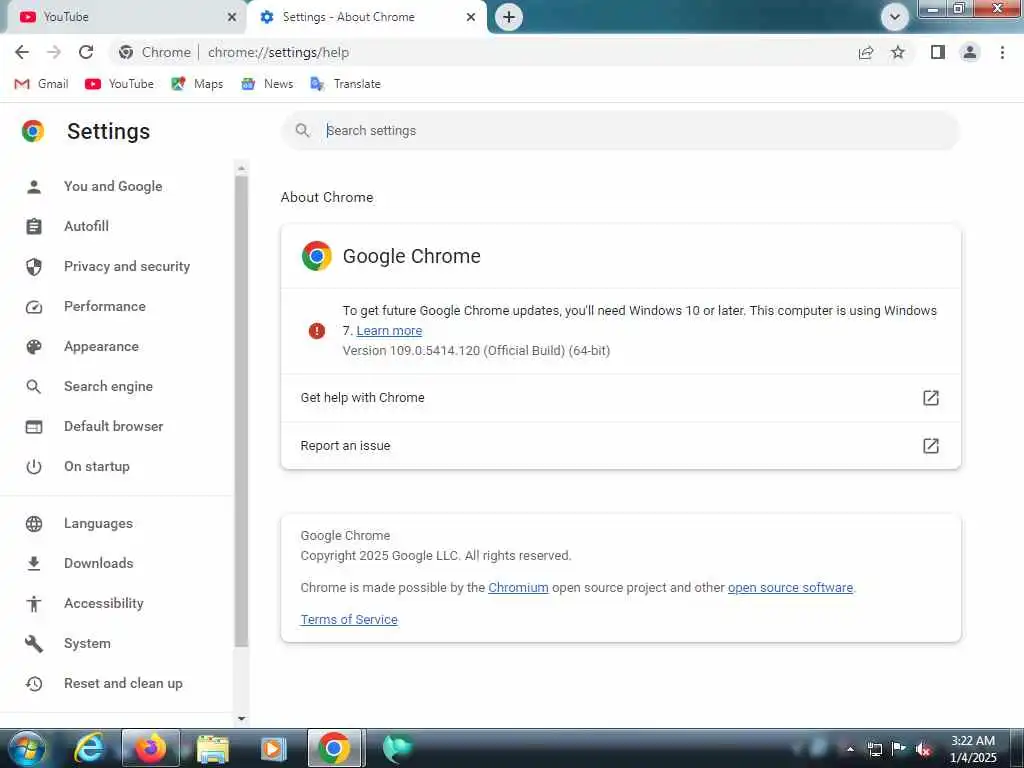The image size is (1024, 768).
Task: Open the News bookmark
Action: [267, 84]
